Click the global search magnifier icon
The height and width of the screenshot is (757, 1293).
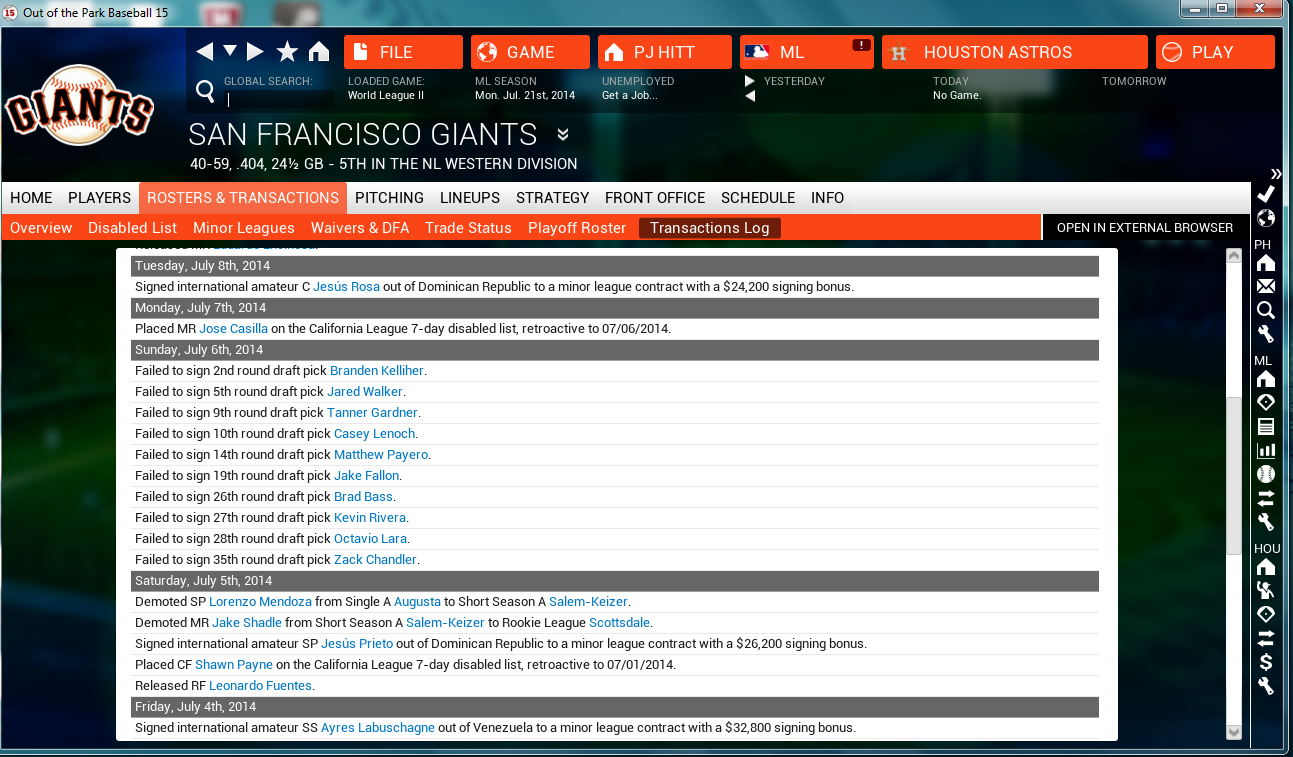[205, 93]
